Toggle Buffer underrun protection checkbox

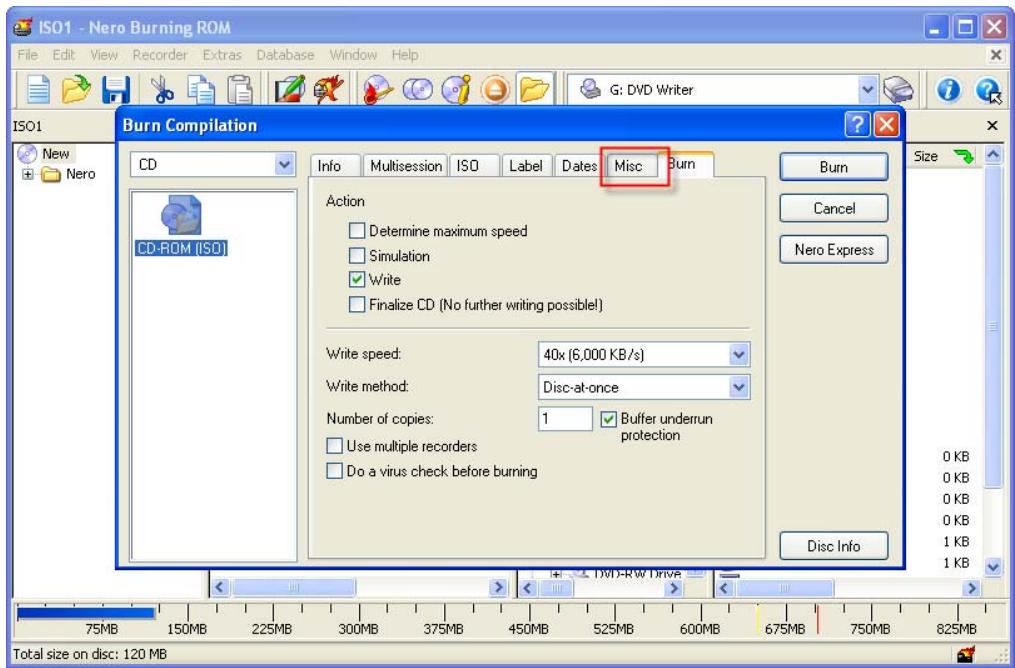tap(608, 419)
